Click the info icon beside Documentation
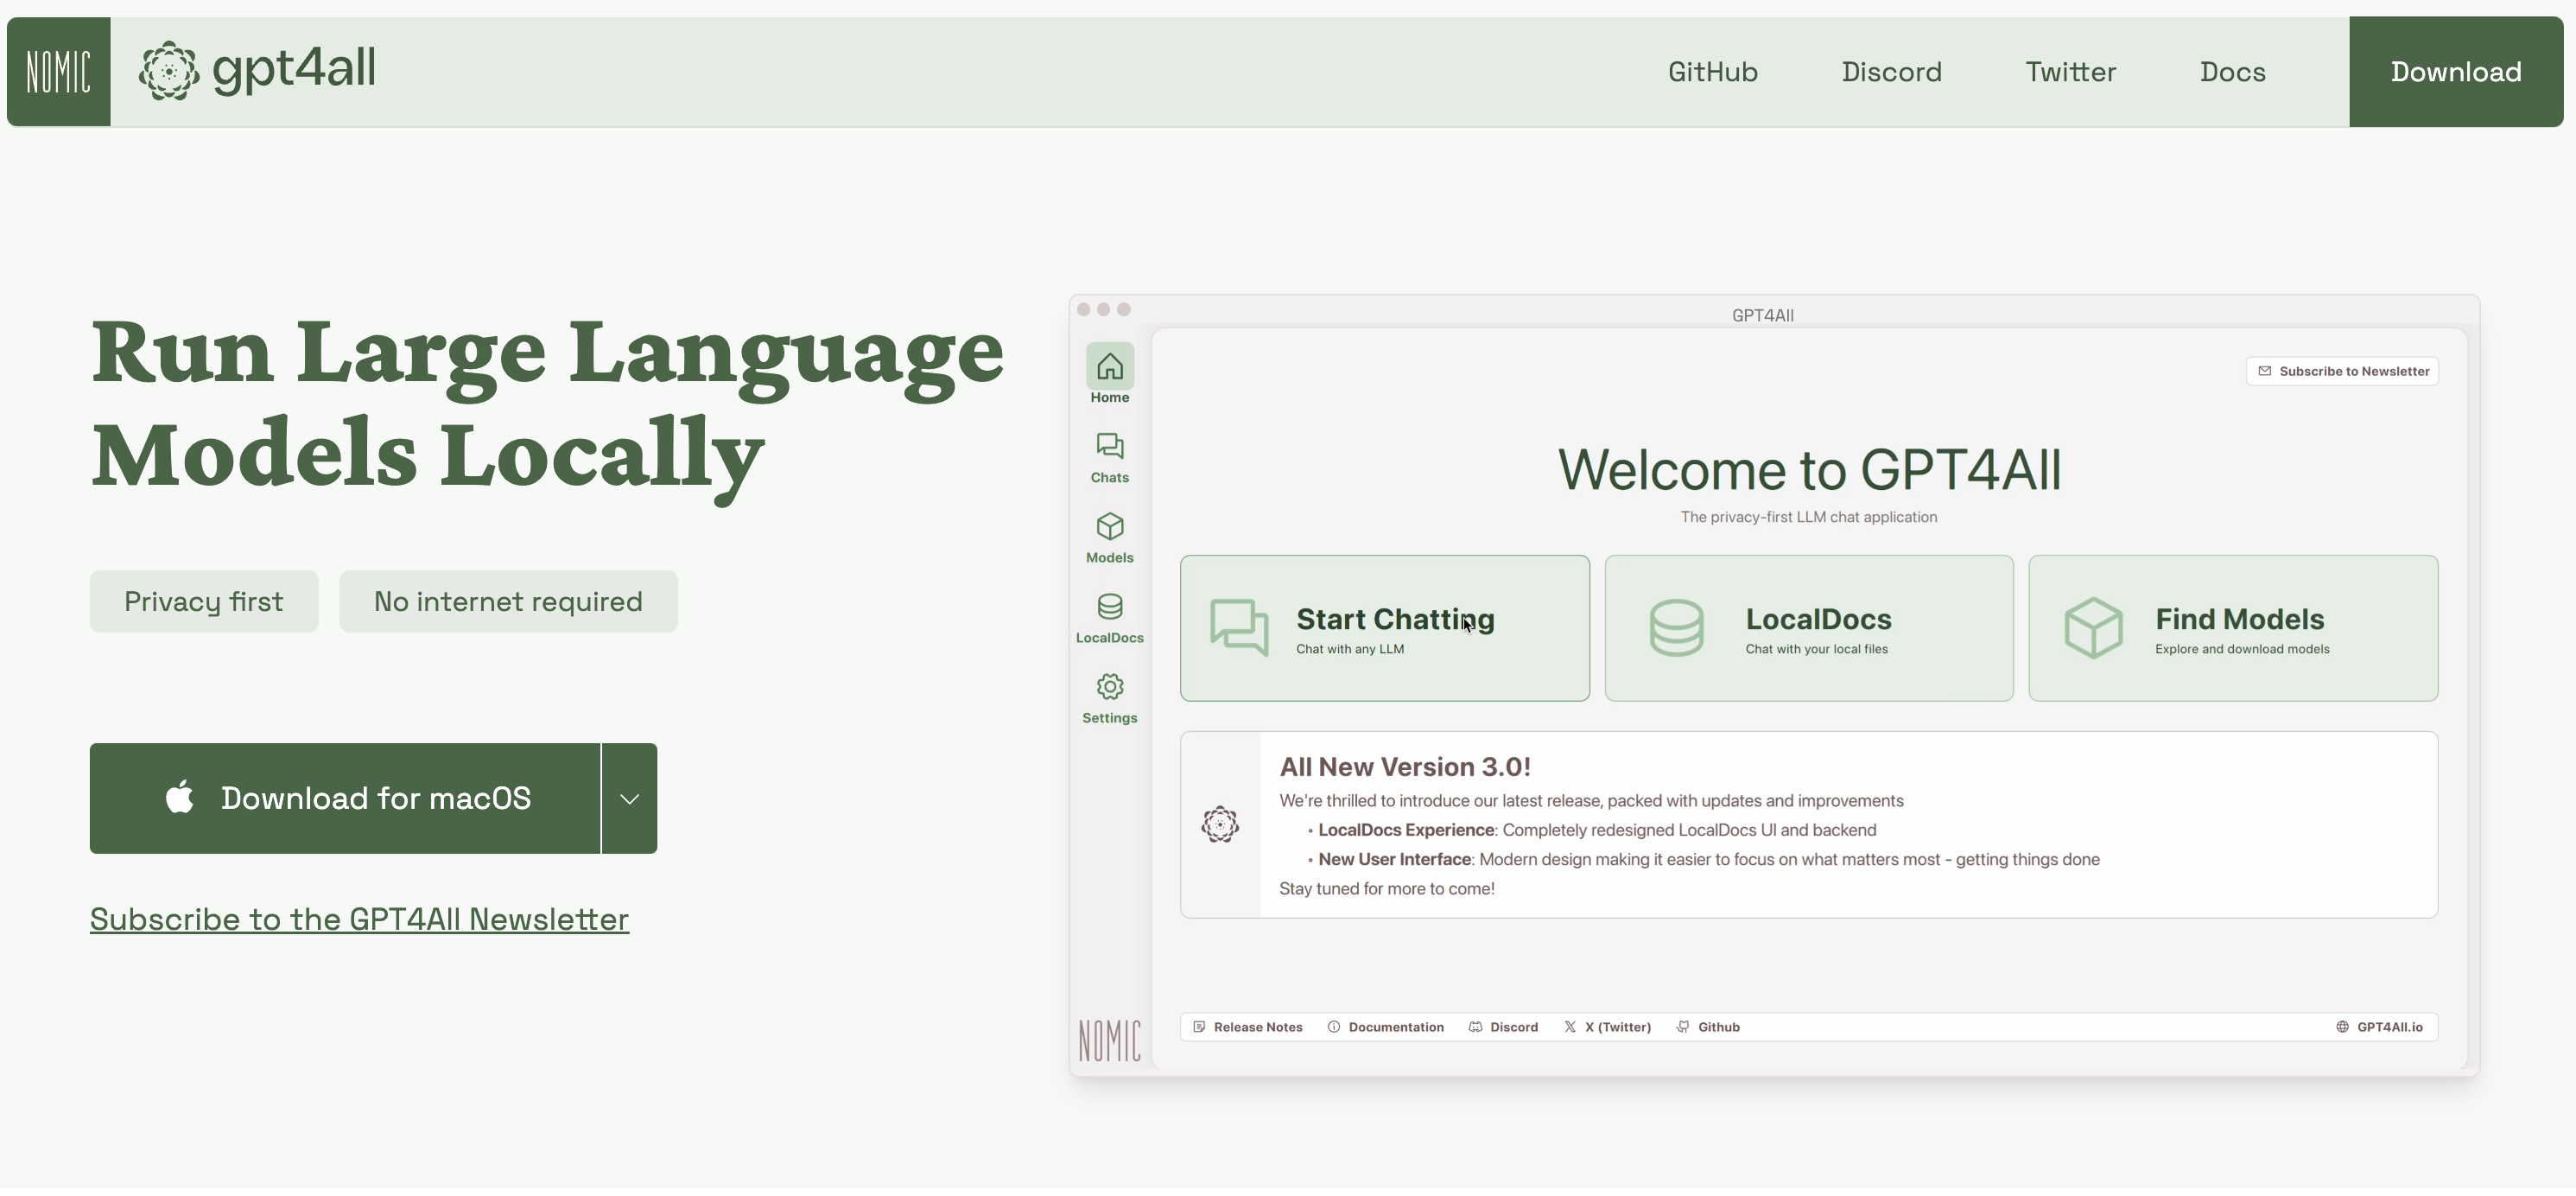Screen dimensions: 2576x1196 [1334, 1027]
